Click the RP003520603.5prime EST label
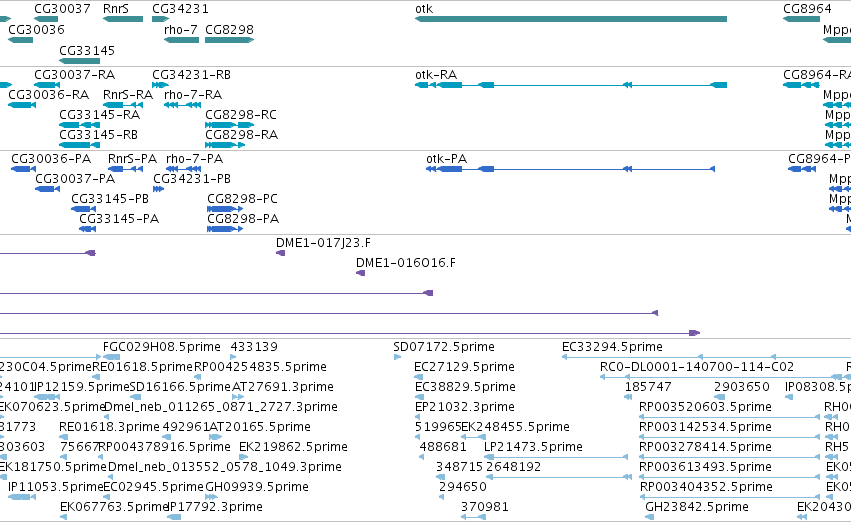 click(706, 408)
